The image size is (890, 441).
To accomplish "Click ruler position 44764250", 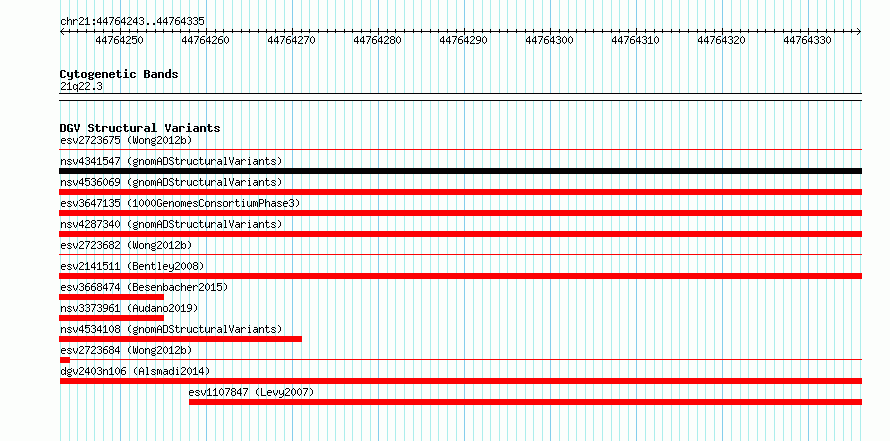I will [120, 40].
